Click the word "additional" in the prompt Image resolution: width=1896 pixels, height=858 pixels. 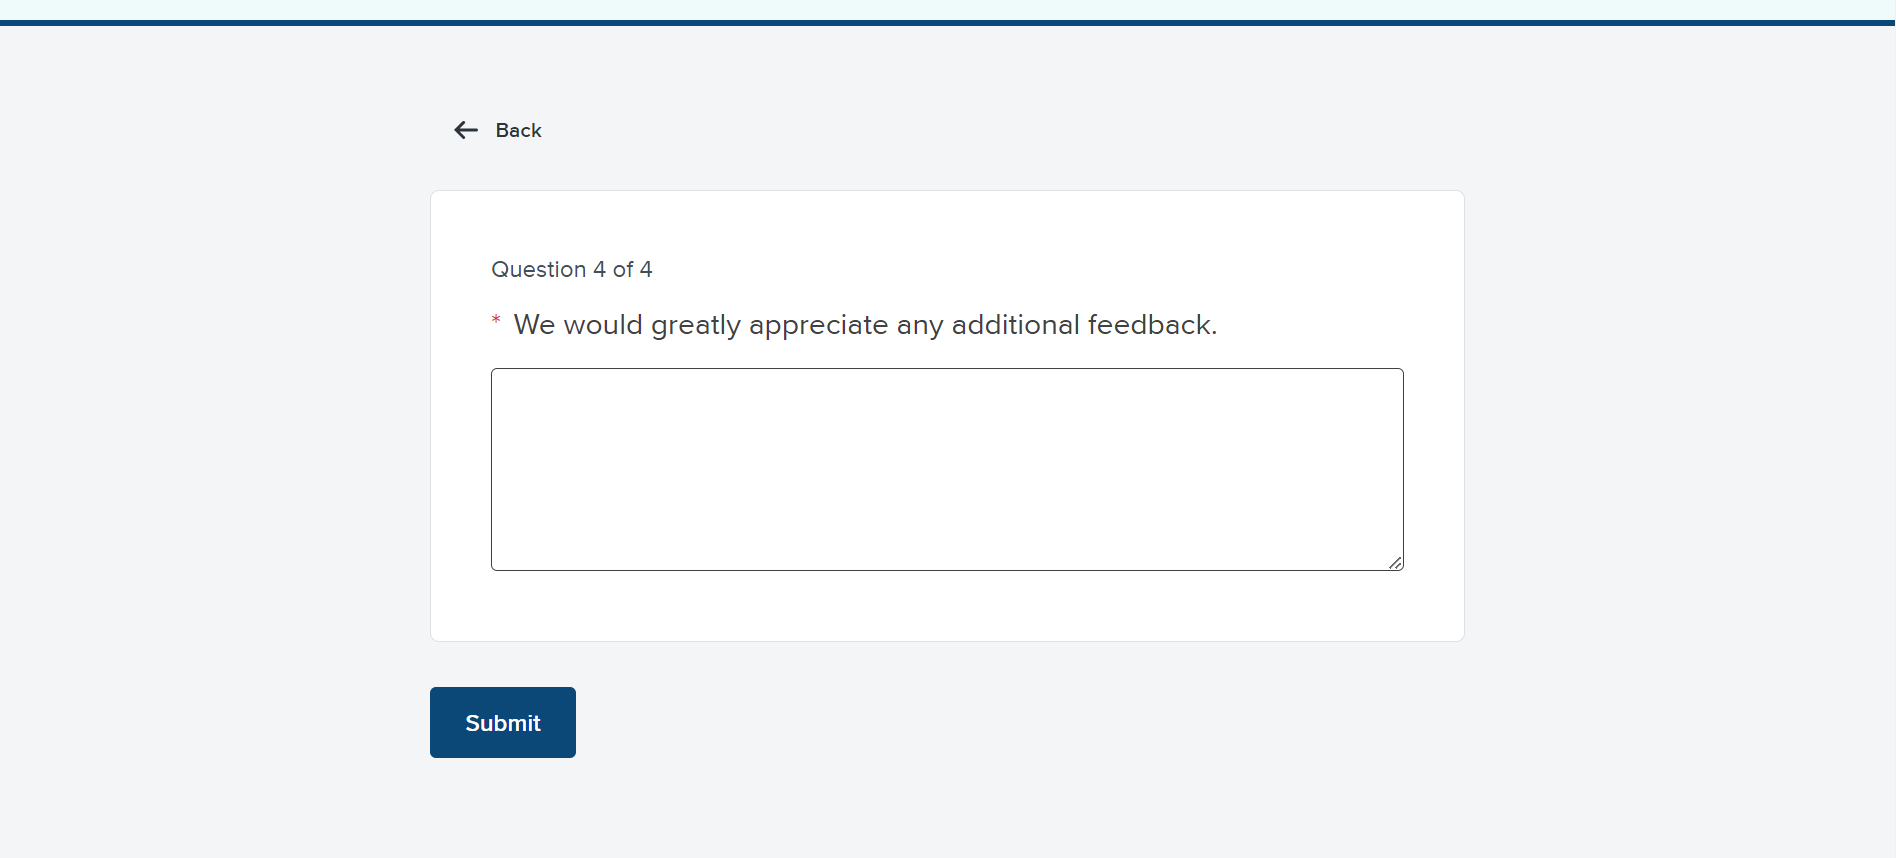1015,325
